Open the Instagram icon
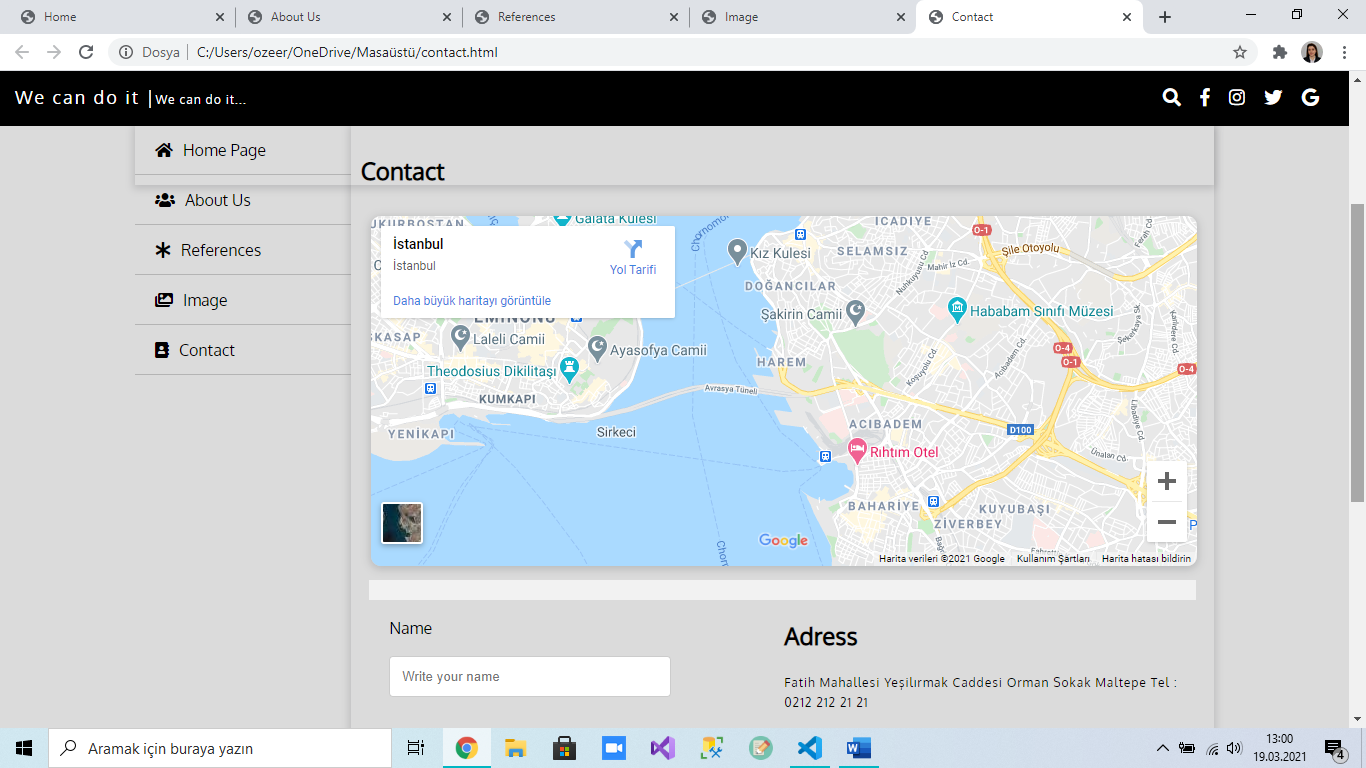Image resolution: width=1366 pixels, height=768 pixels. (1237, 97)
